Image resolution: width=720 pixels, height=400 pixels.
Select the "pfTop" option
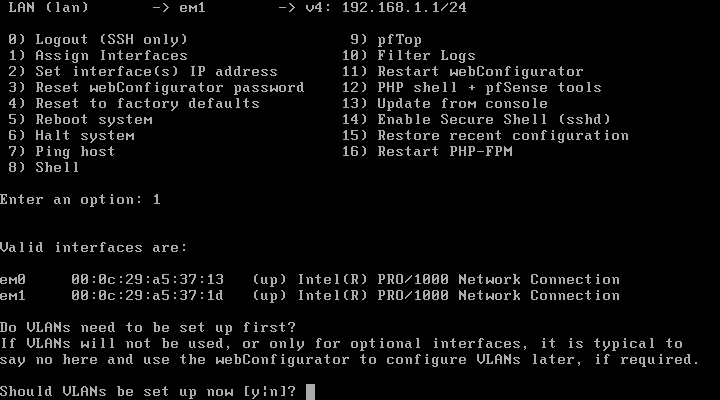coord(398,39)
